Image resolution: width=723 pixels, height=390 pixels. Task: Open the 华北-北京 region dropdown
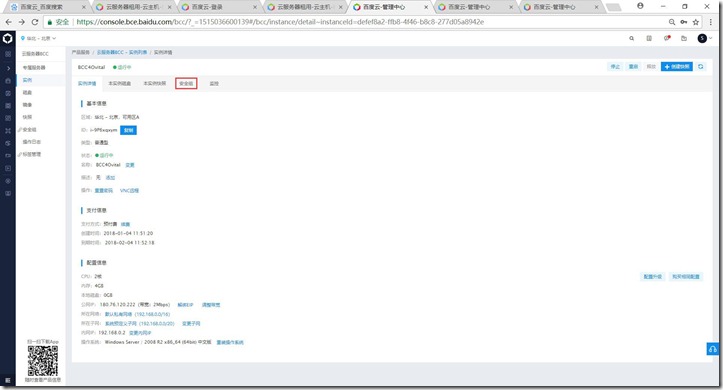tap(38, 38)
